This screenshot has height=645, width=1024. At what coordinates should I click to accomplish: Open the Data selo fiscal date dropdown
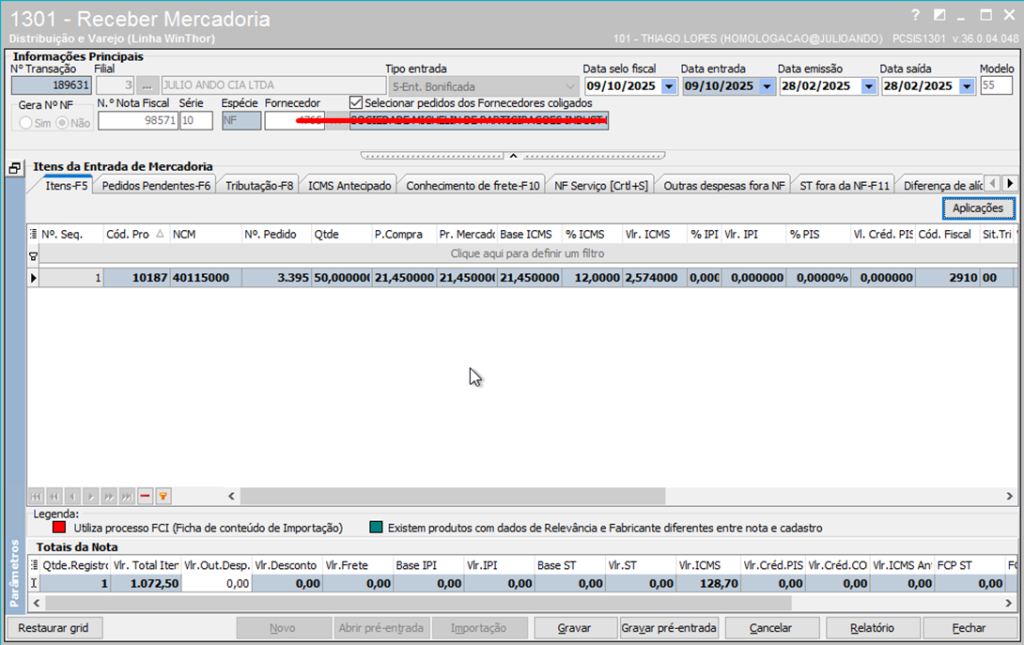coord(669,86)
